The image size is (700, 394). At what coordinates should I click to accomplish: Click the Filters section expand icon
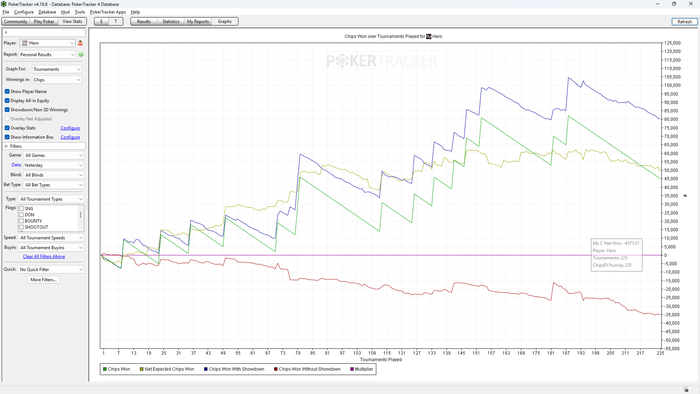[6, 146]
